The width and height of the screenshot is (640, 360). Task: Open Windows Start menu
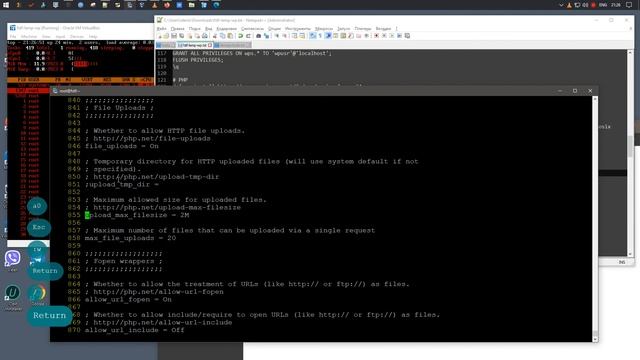click(6, 5)
